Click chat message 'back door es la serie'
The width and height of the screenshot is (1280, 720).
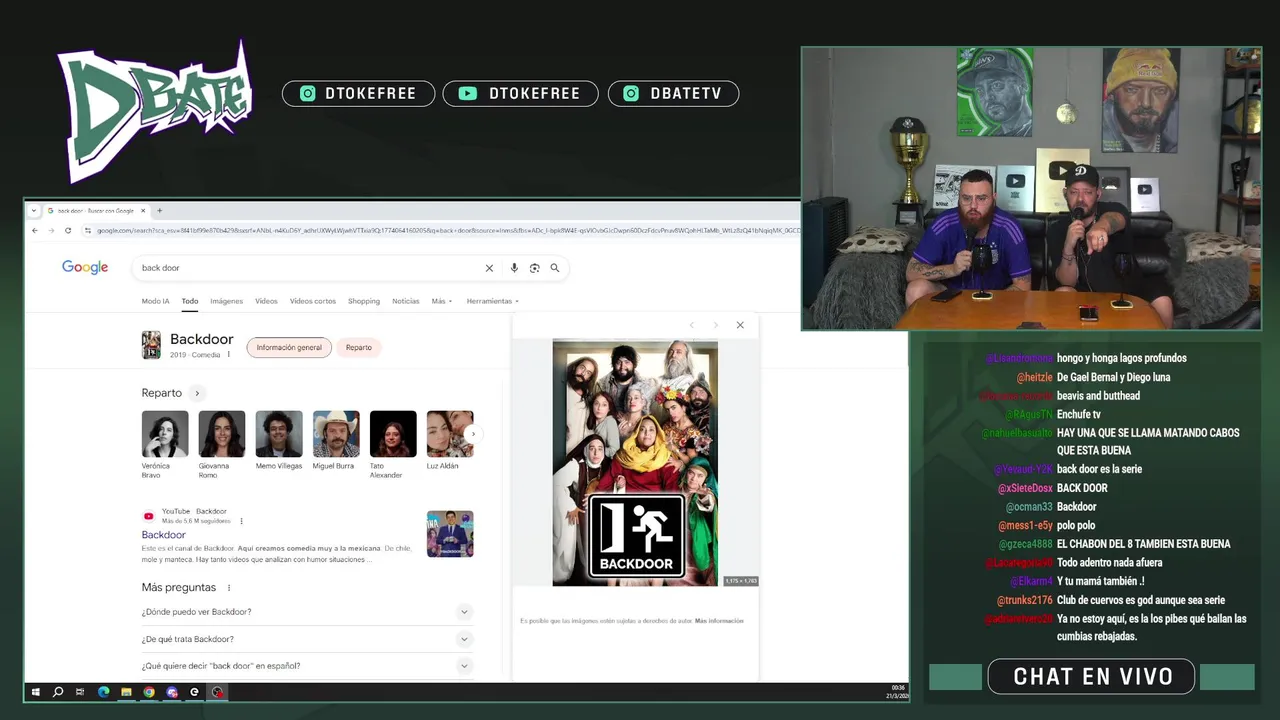[1099, 469]
